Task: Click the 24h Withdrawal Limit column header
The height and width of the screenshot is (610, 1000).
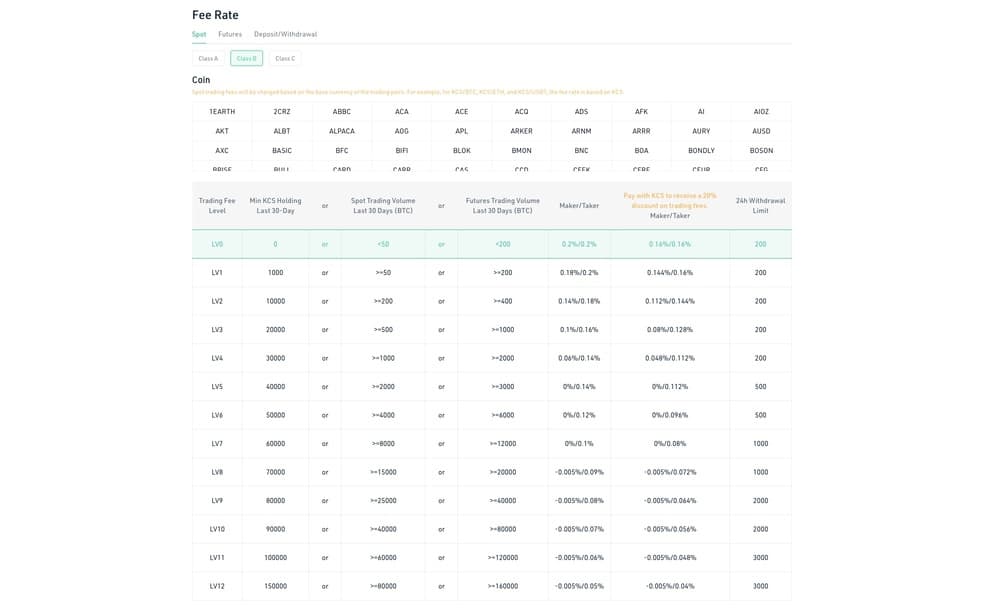Action: tap(760, 205)
